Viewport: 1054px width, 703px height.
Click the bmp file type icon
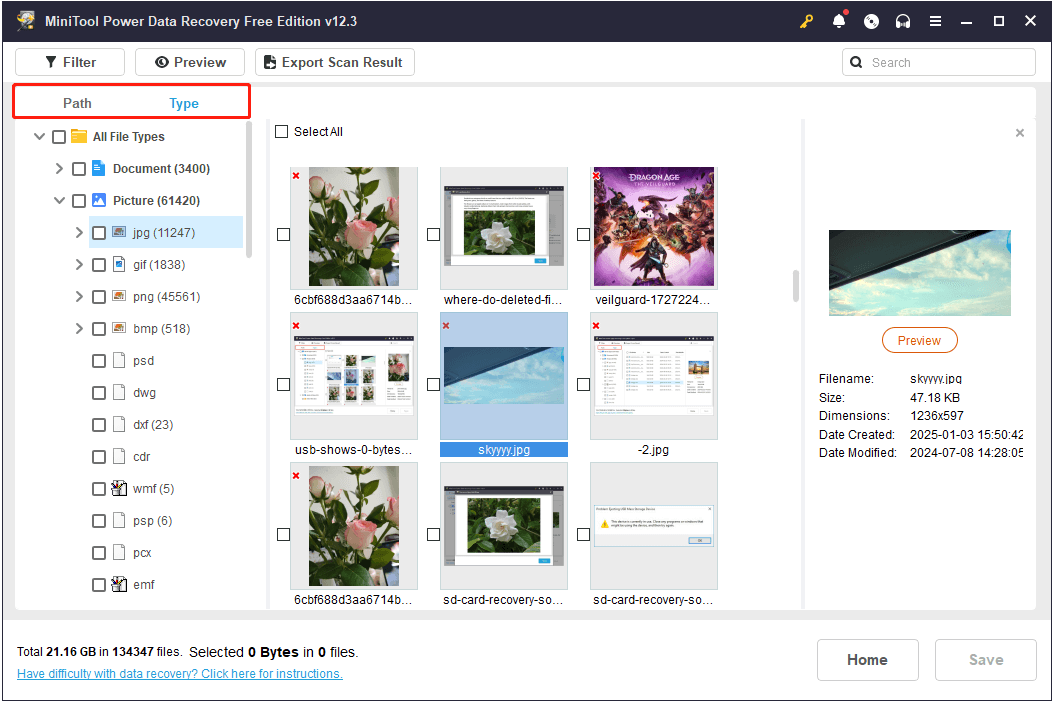(x=119, y=328)
